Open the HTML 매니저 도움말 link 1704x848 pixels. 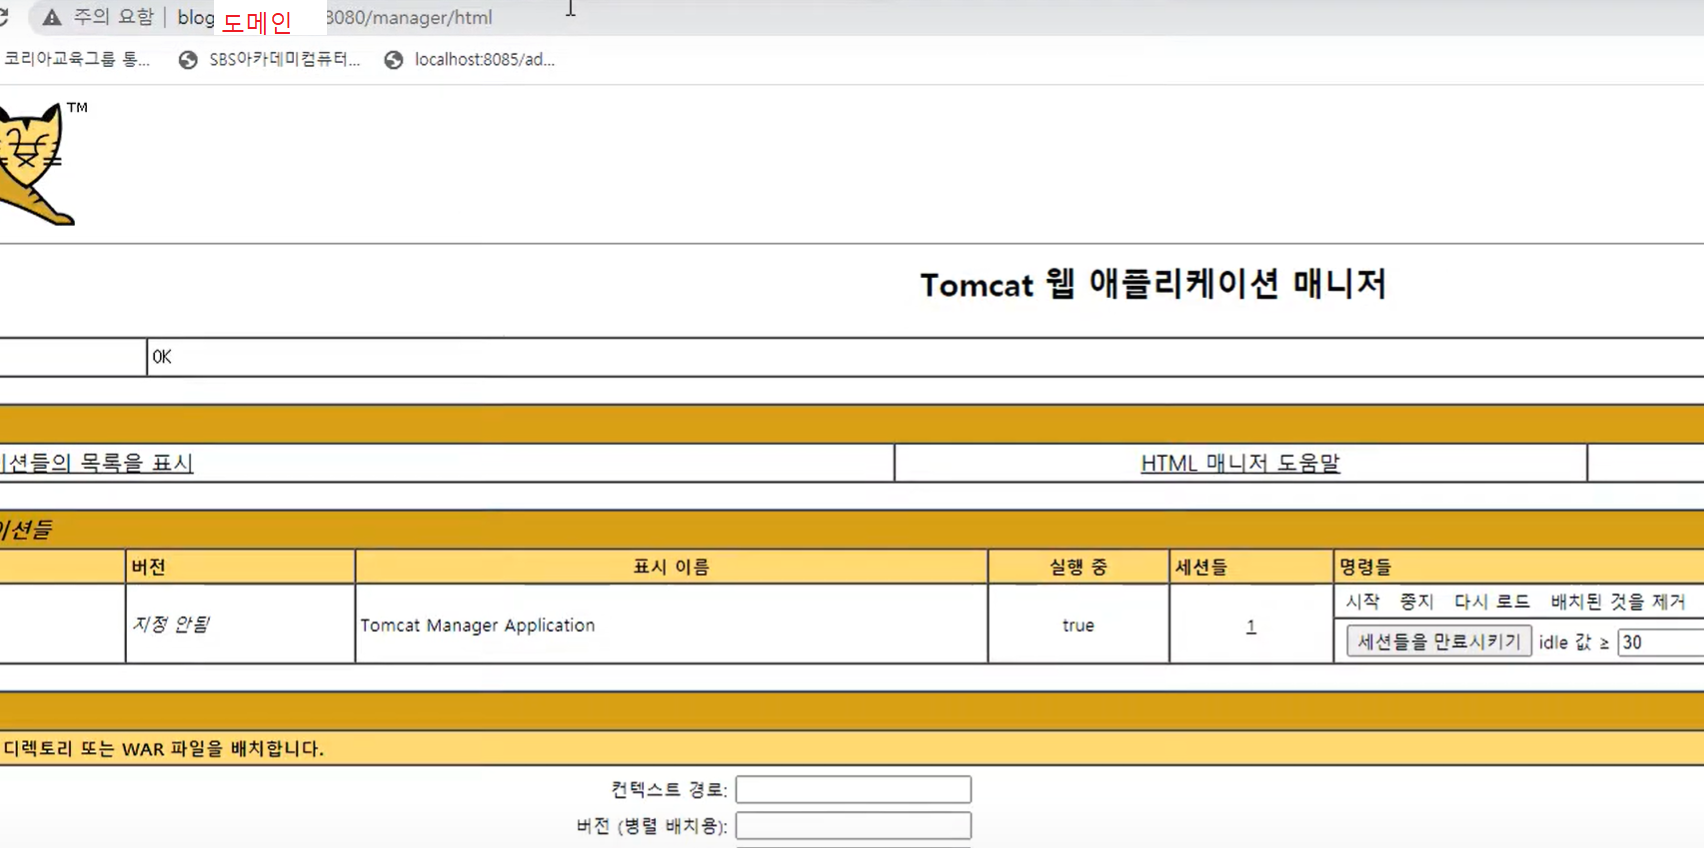point(1240,463)
